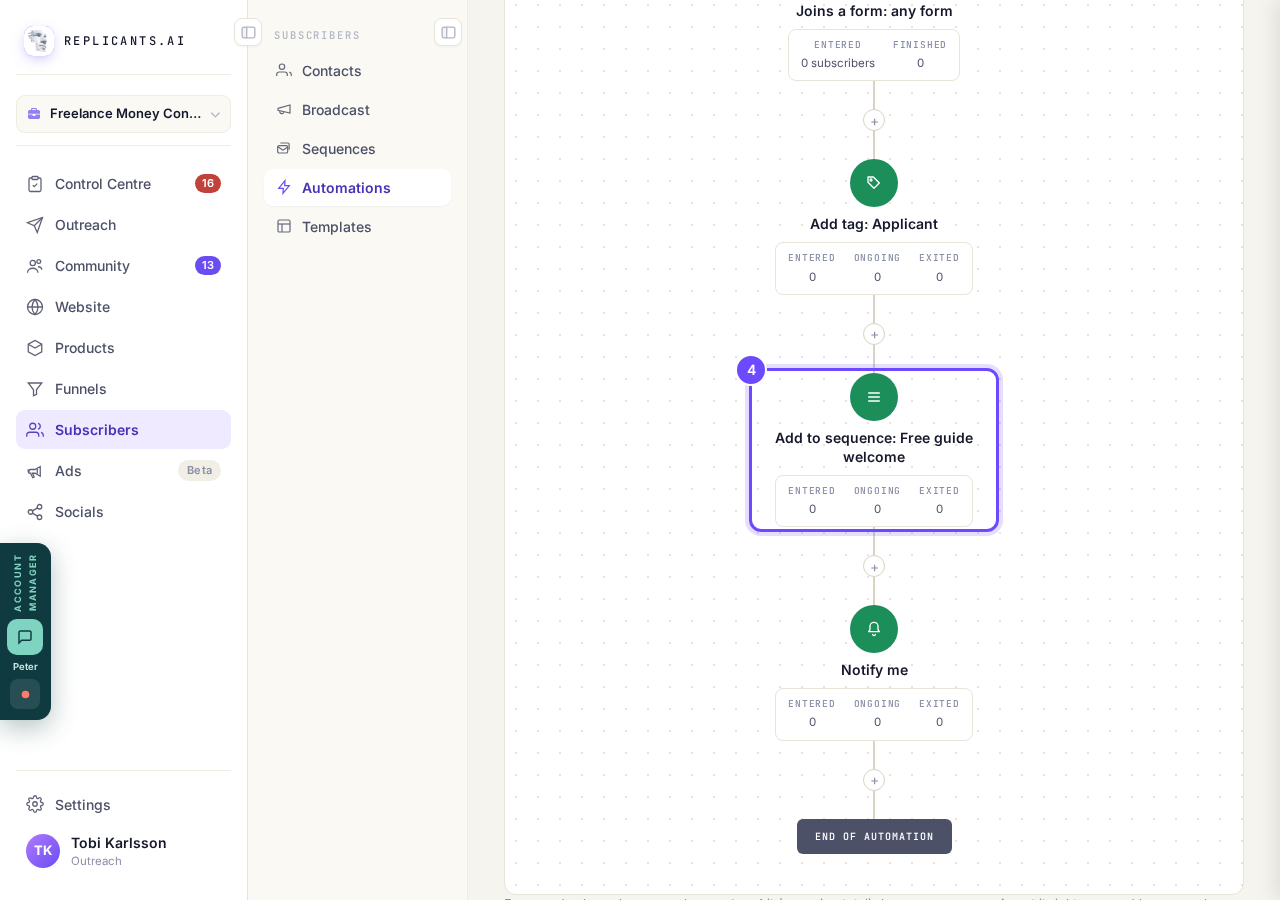Open Ads beta section
1280x900 pixels.
click(x=123, y=471)
